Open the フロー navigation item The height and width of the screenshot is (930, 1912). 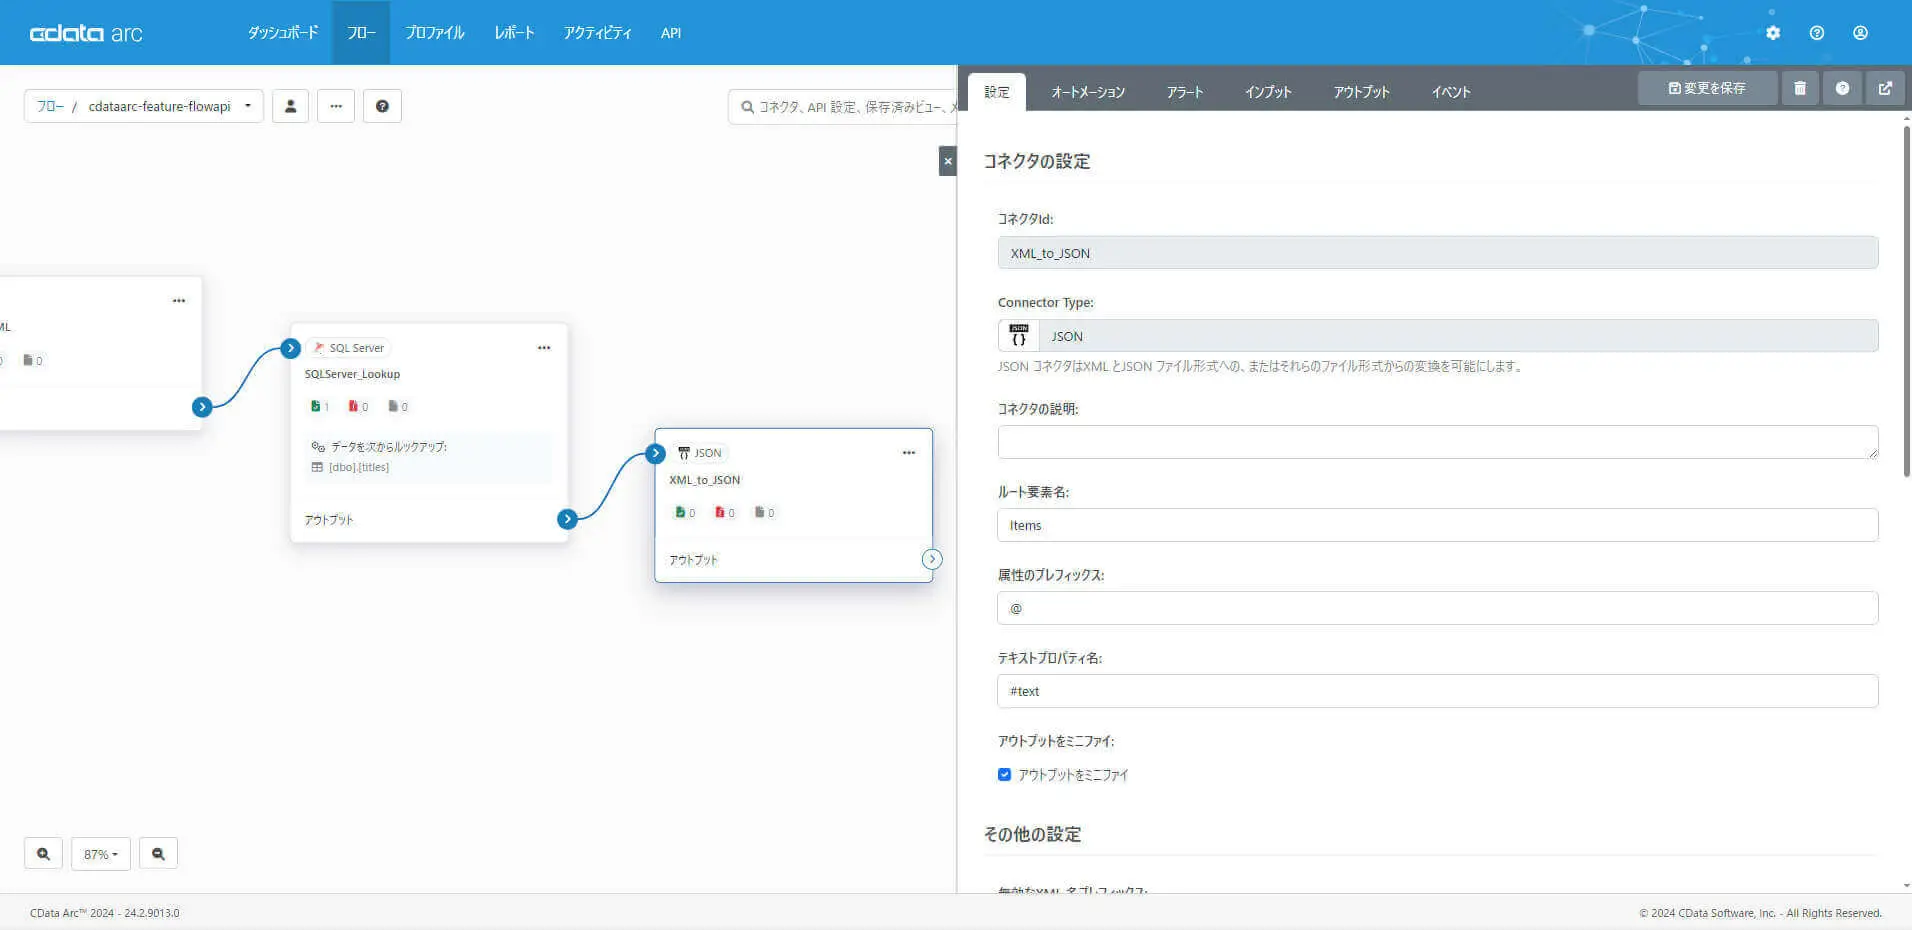click(361, 33)
